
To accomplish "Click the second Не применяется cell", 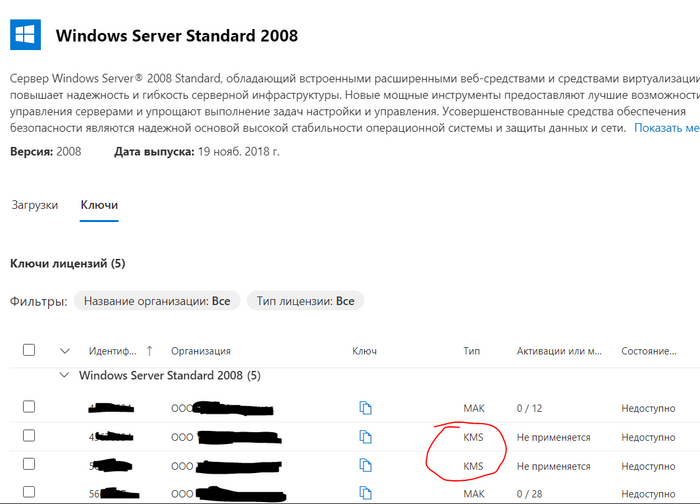I will [x=554, y=467].
